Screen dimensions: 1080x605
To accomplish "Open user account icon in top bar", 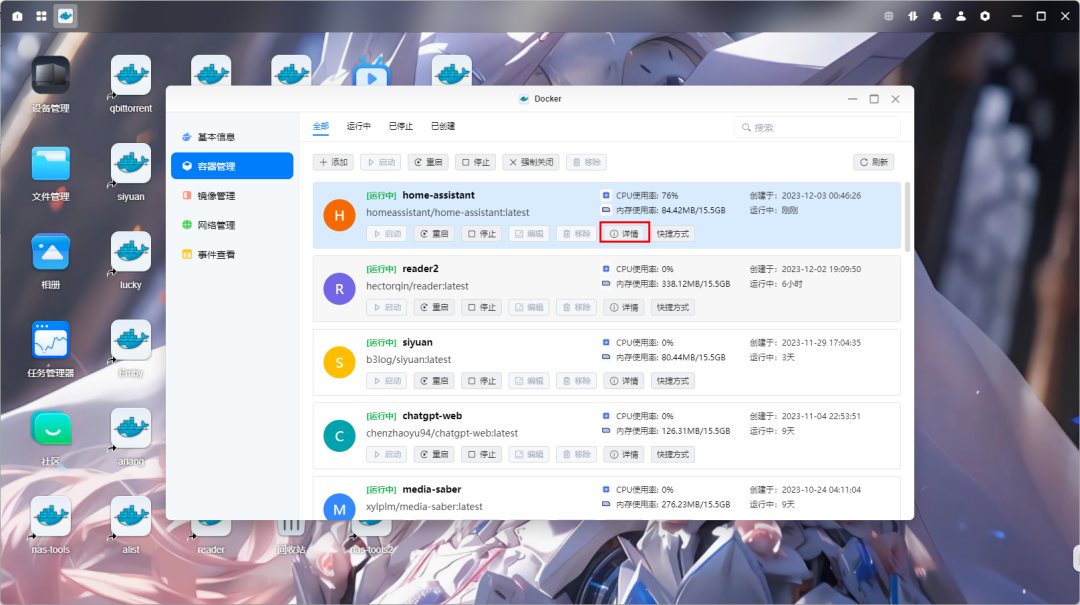I will pyautogui.click(x=961, y=16).
